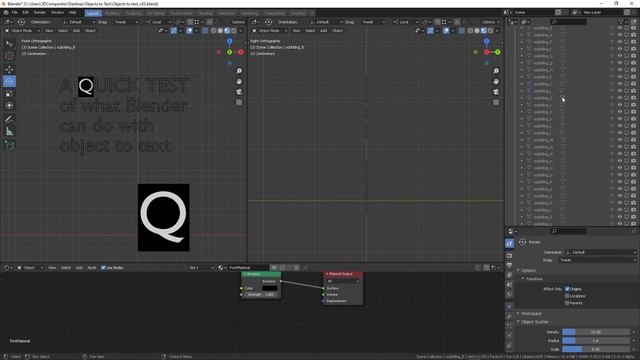The image size is (640, 360).
Task: Click zoom magnifier in Front Orthographic viewport
Action: (x=239, y=71)
